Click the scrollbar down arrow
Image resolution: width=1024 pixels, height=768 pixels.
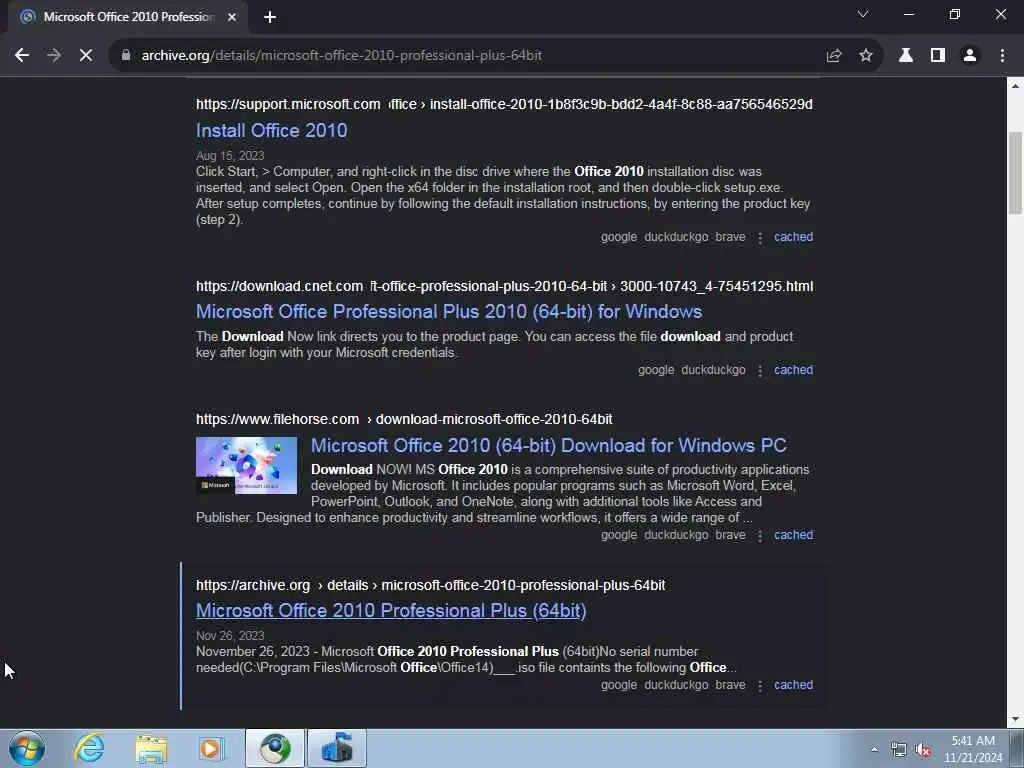click(1015, 720)
